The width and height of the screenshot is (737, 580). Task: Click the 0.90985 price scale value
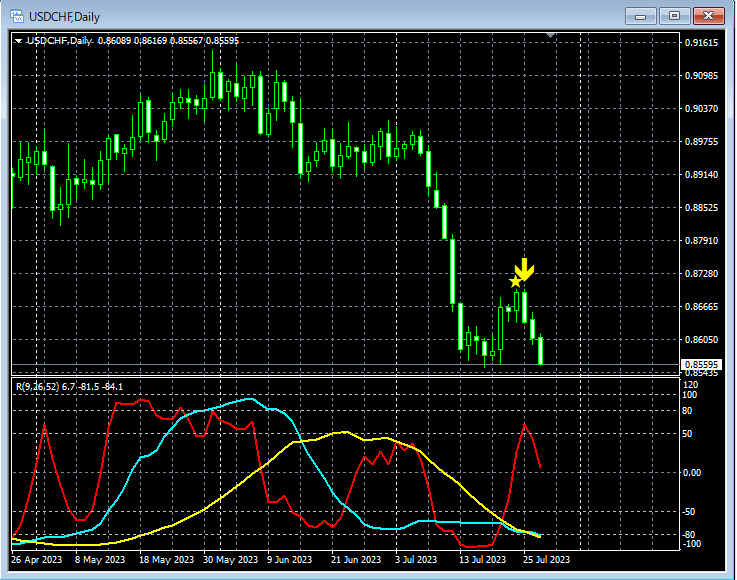point(701,76)
